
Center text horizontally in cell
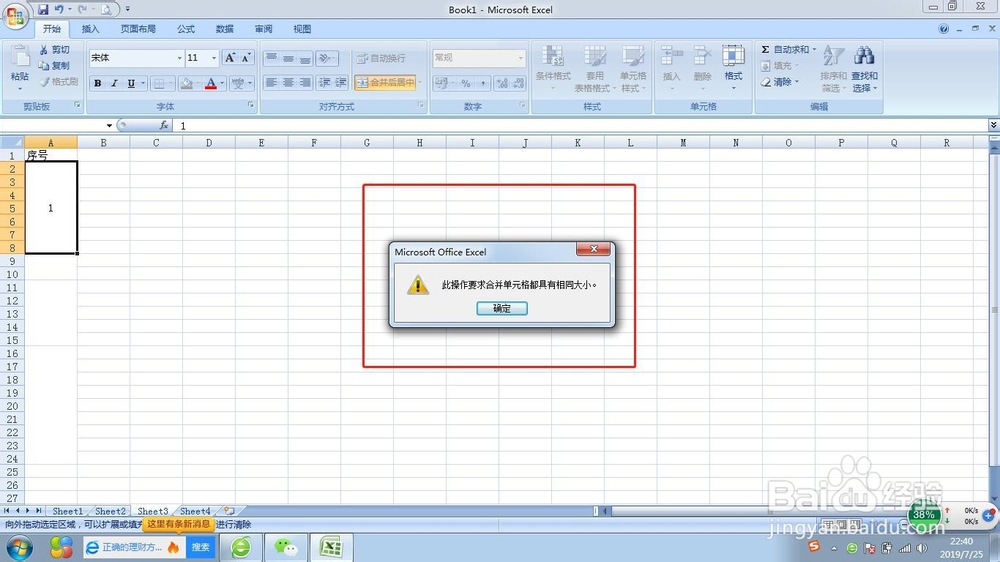288,82
